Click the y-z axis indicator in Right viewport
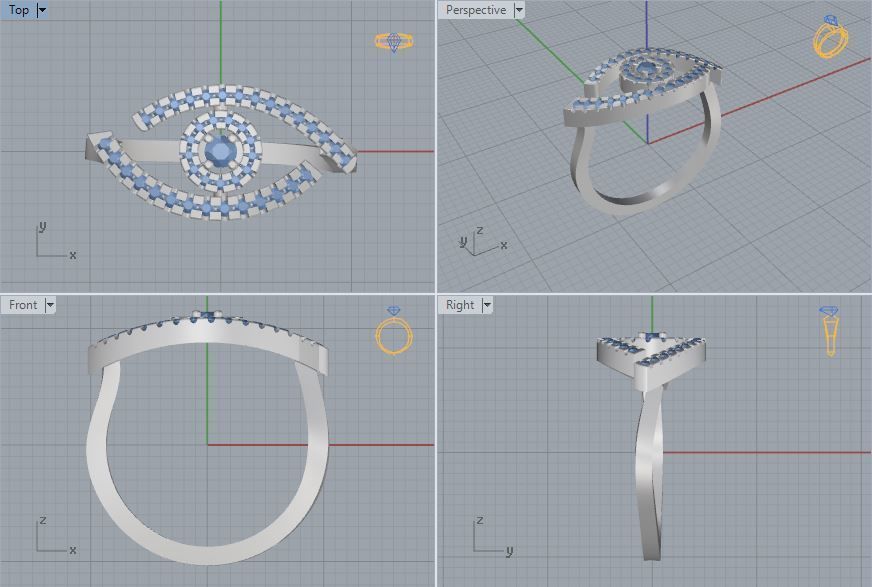The height and width of the screenshot is (587, 872). click(493, 536)
